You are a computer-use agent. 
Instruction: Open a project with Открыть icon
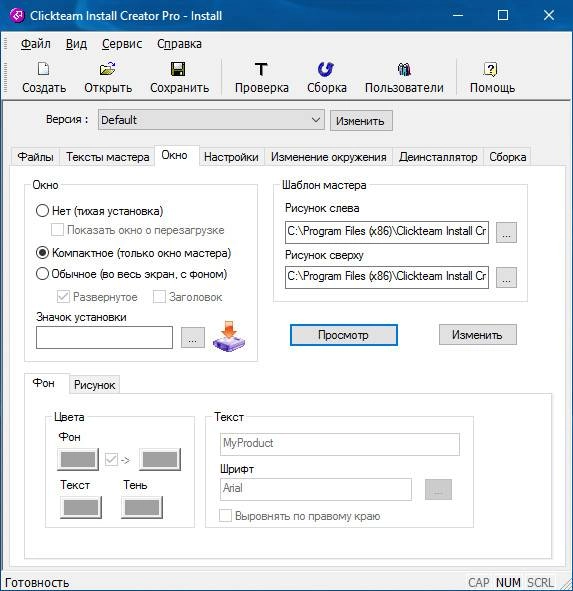click(x=108, y=69)
